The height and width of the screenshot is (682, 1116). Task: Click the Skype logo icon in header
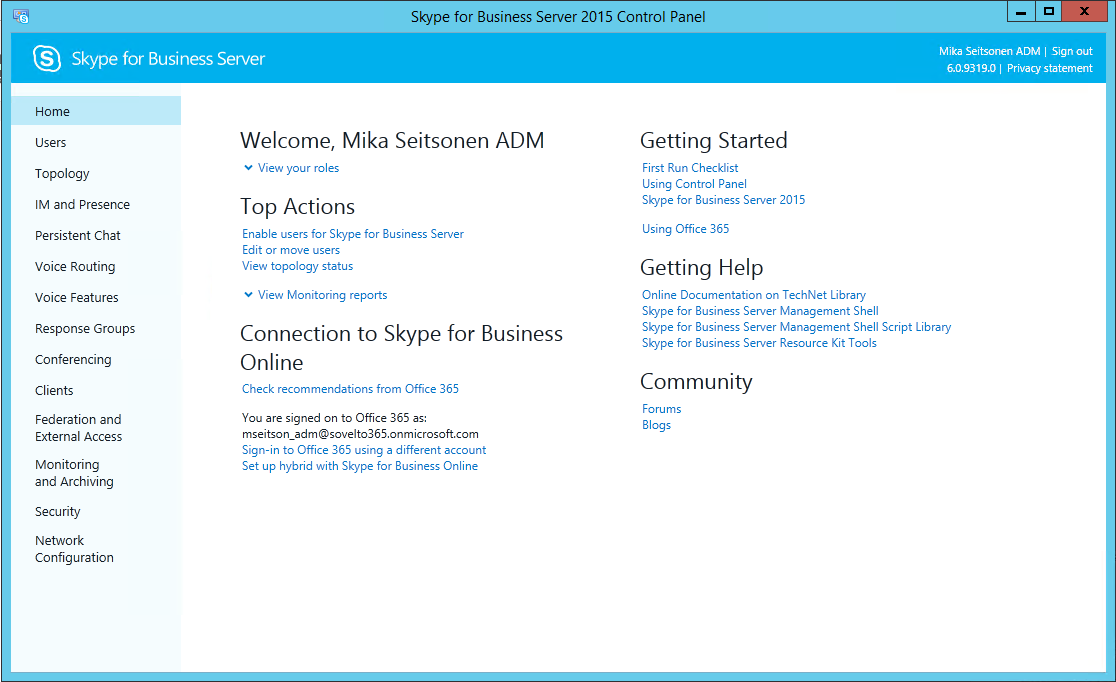(47, 58)
